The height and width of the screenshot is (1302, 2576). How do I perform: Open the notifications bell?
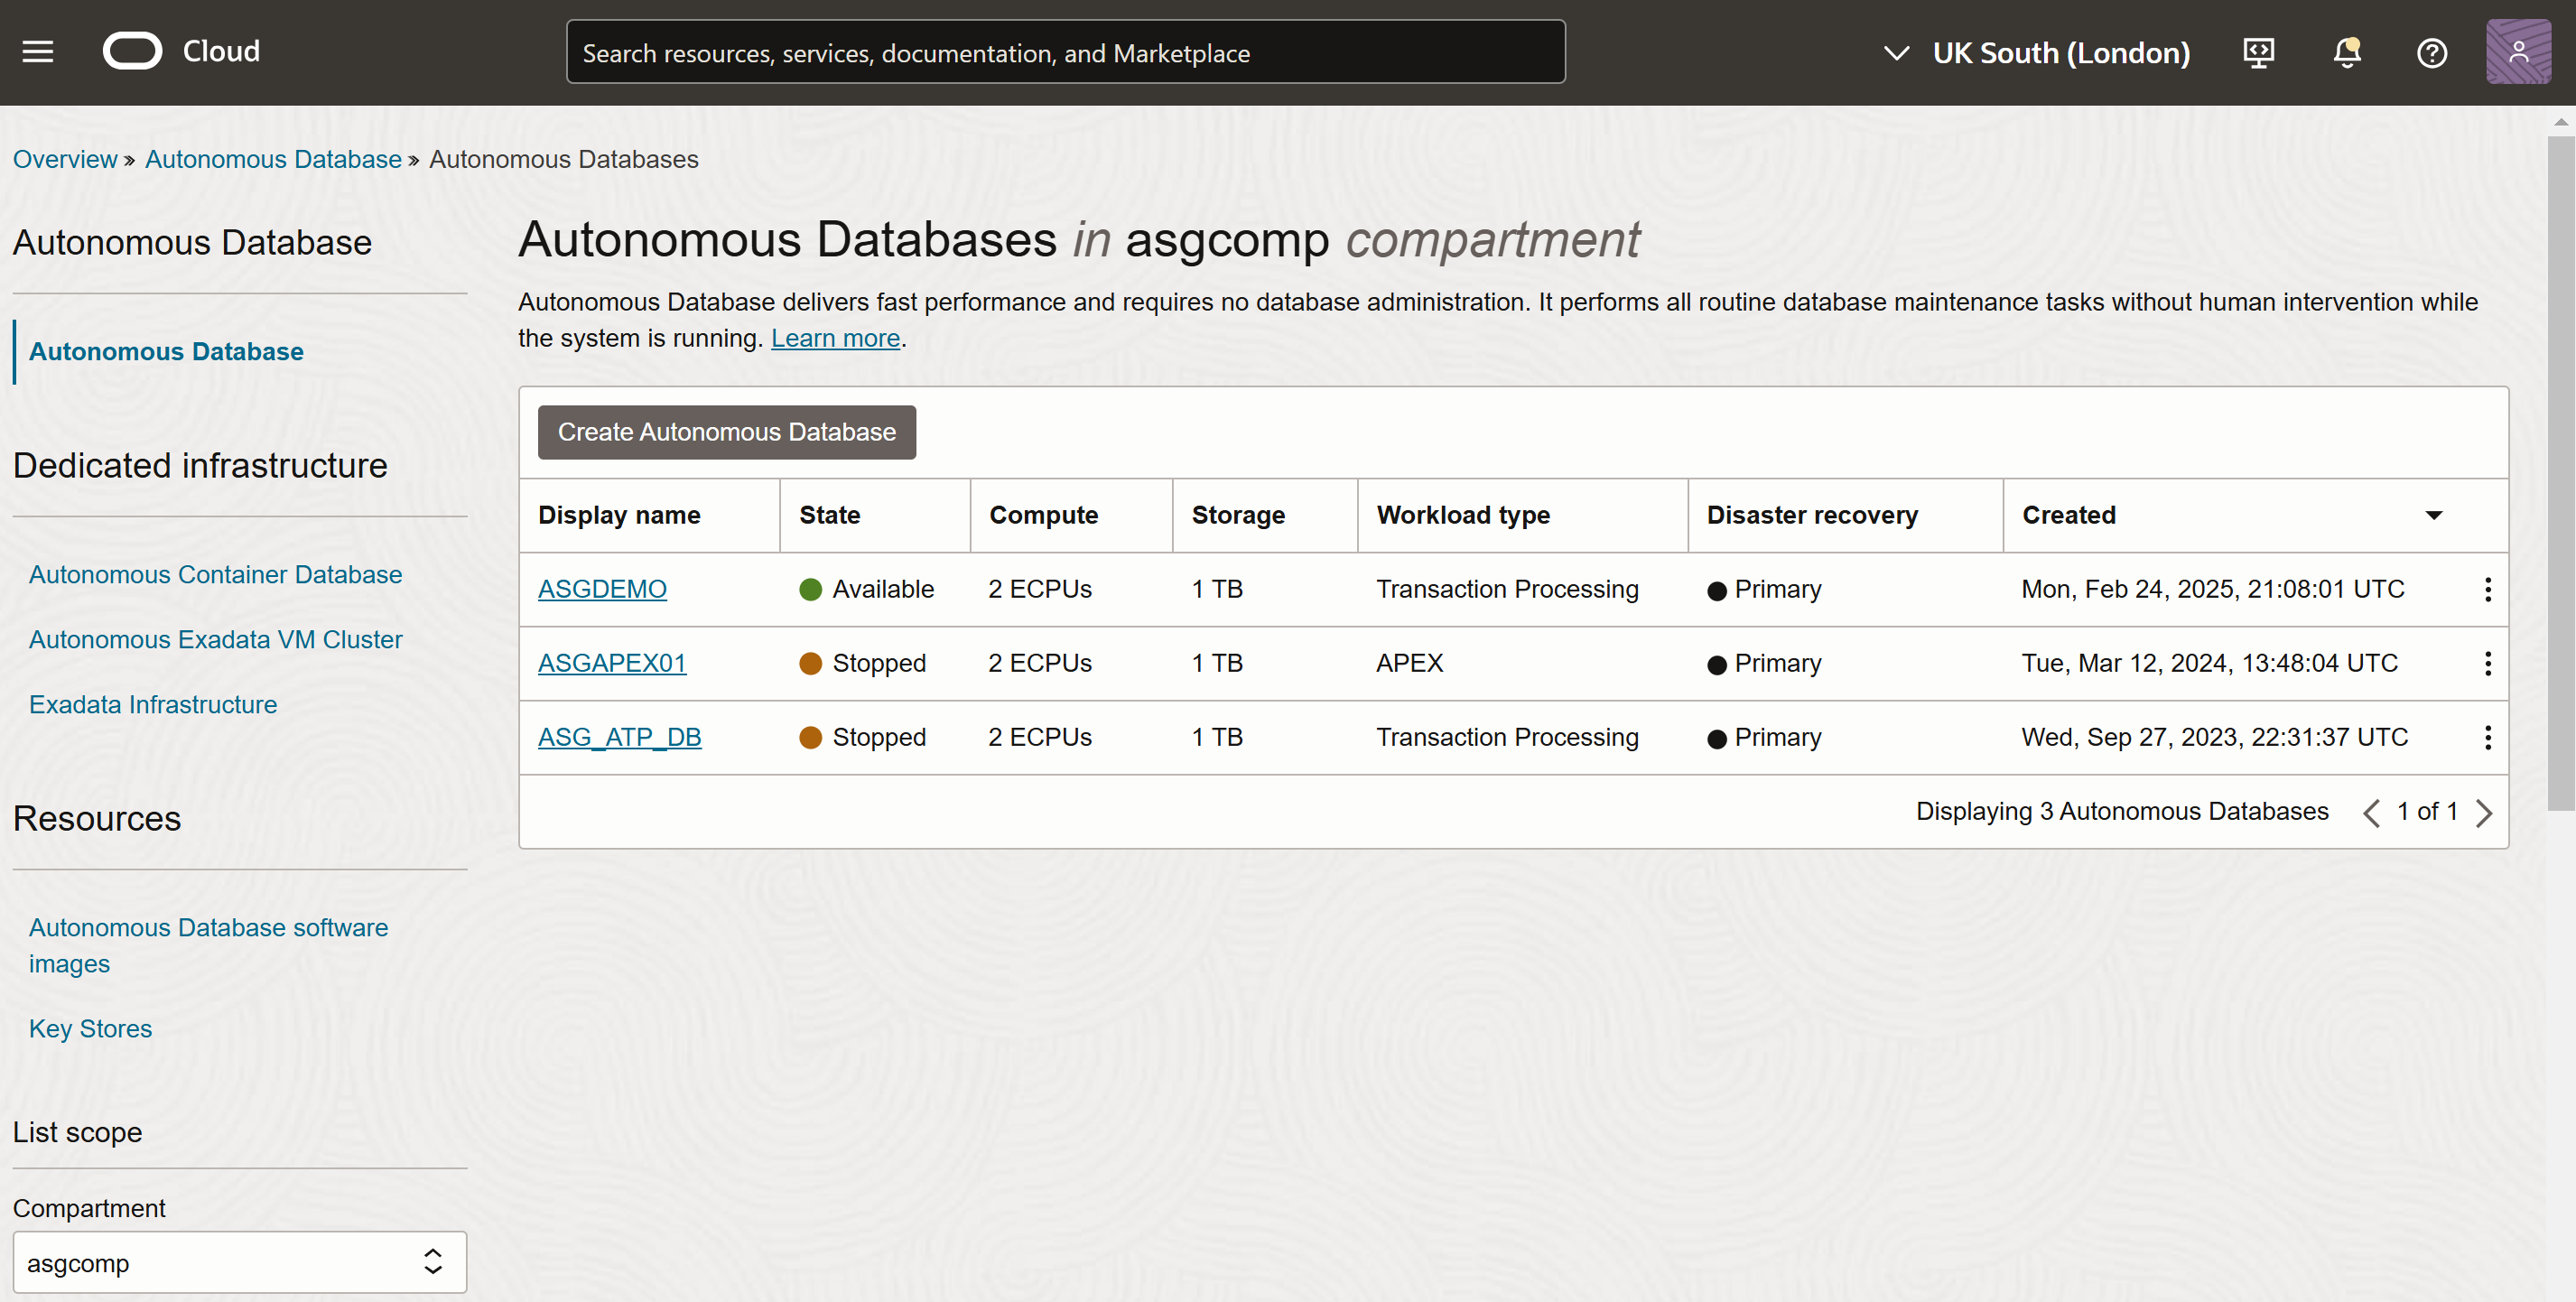click(2346, 53)
